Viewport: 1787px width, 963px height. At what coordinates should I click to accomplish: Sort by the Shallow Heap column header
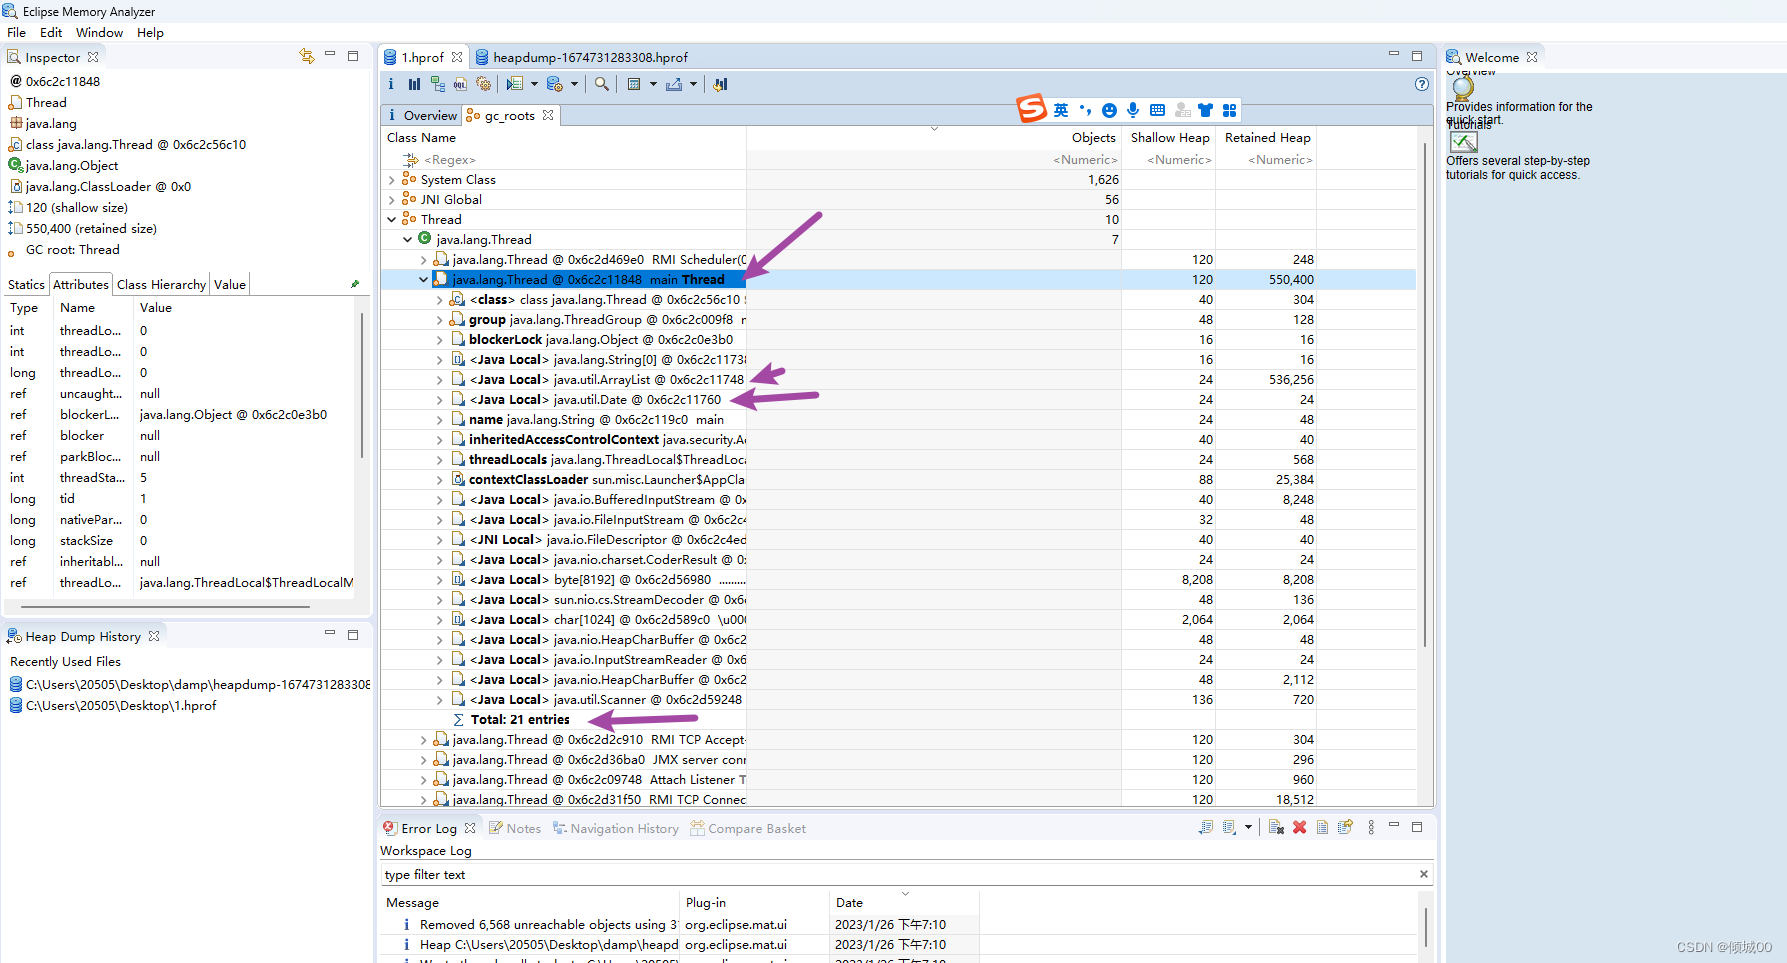(x=1170, y=138)
